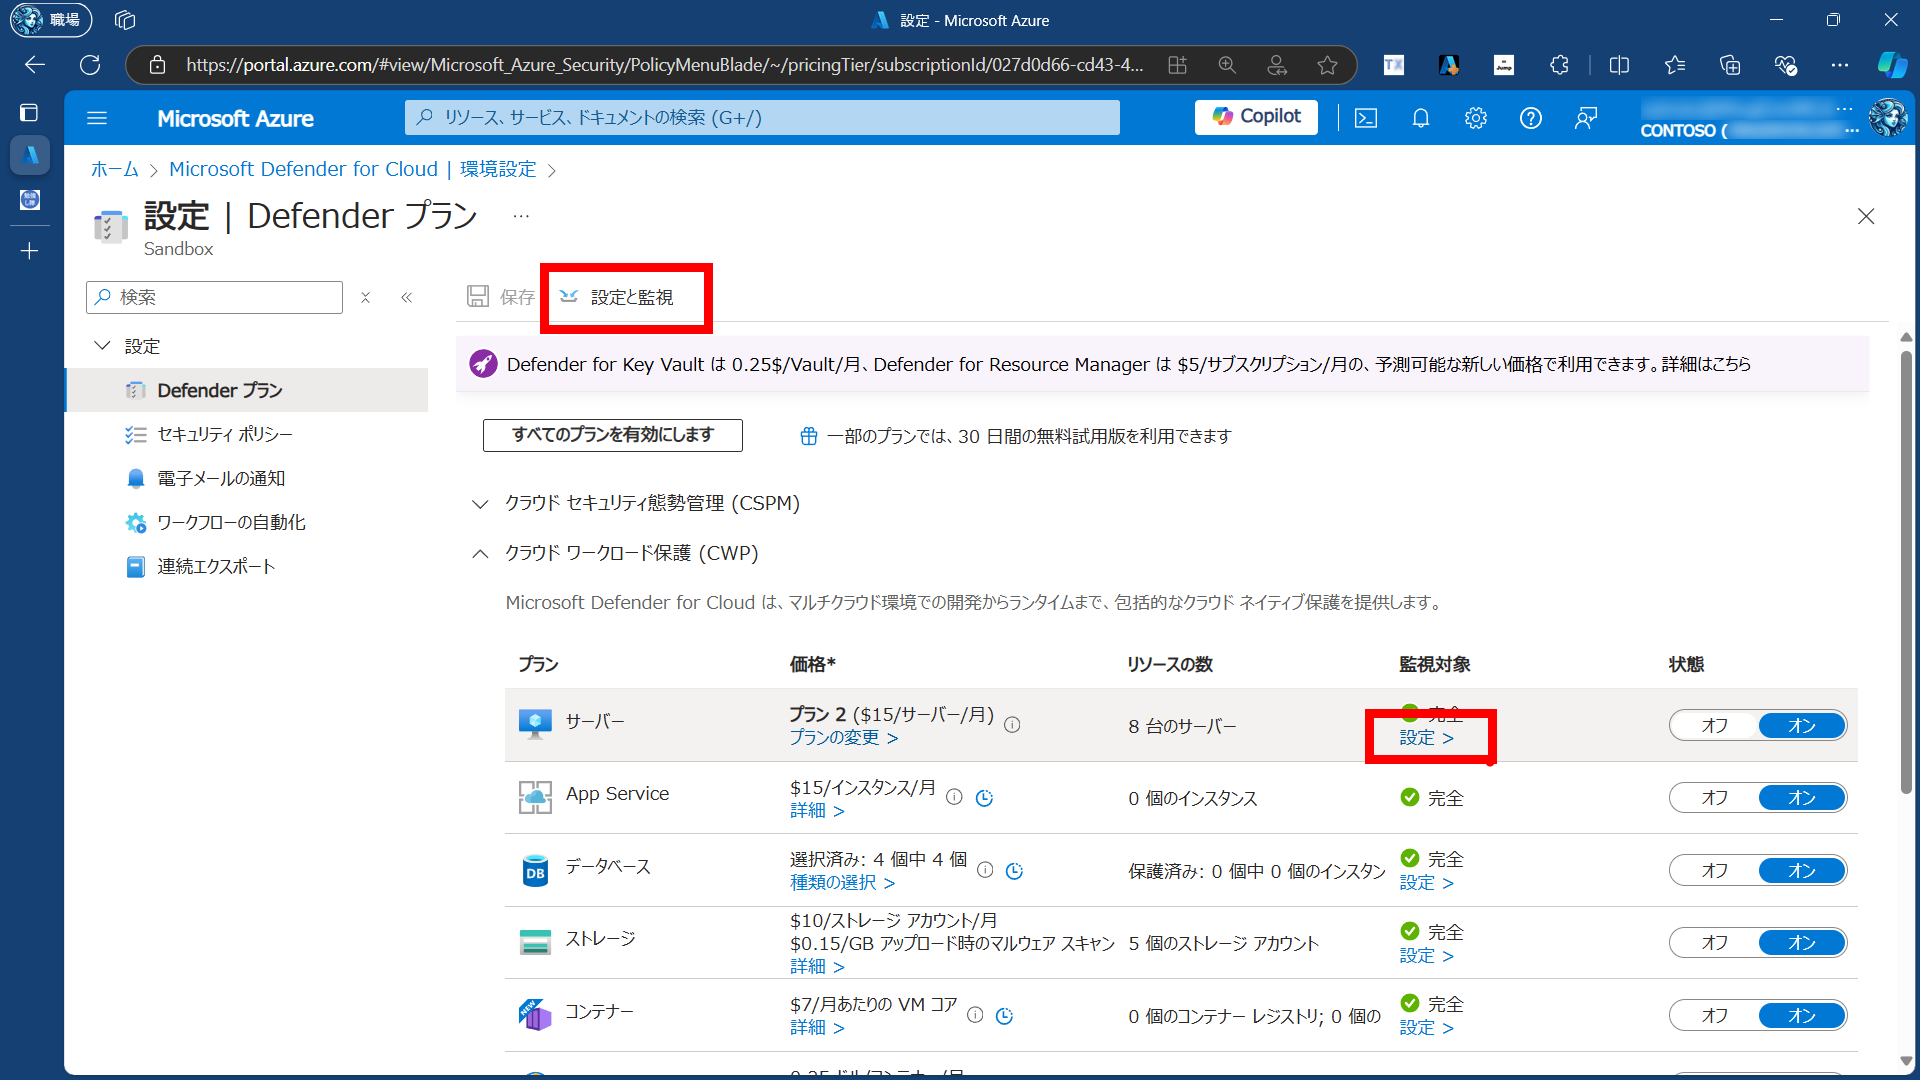Open browser split screen icon
The width and height of the screenshot is (1920, 1080).
1619,65
